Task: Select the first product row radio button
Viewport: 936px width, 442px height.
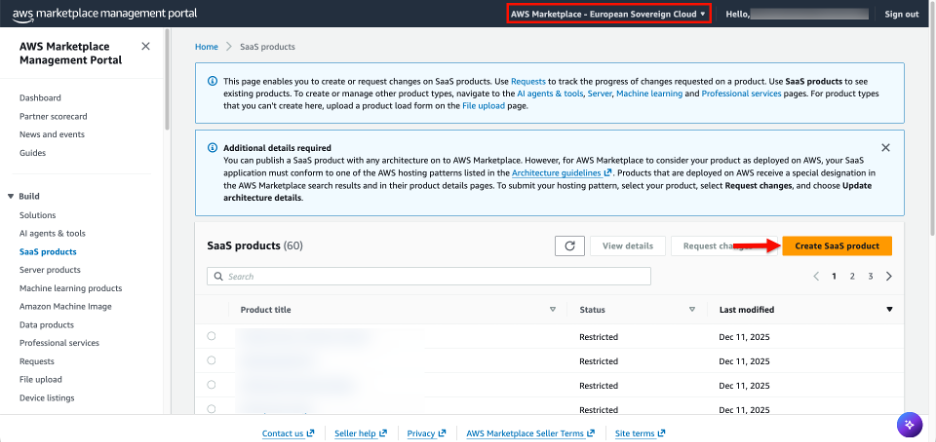Action: pyautogui.click(x=211, y=336)
